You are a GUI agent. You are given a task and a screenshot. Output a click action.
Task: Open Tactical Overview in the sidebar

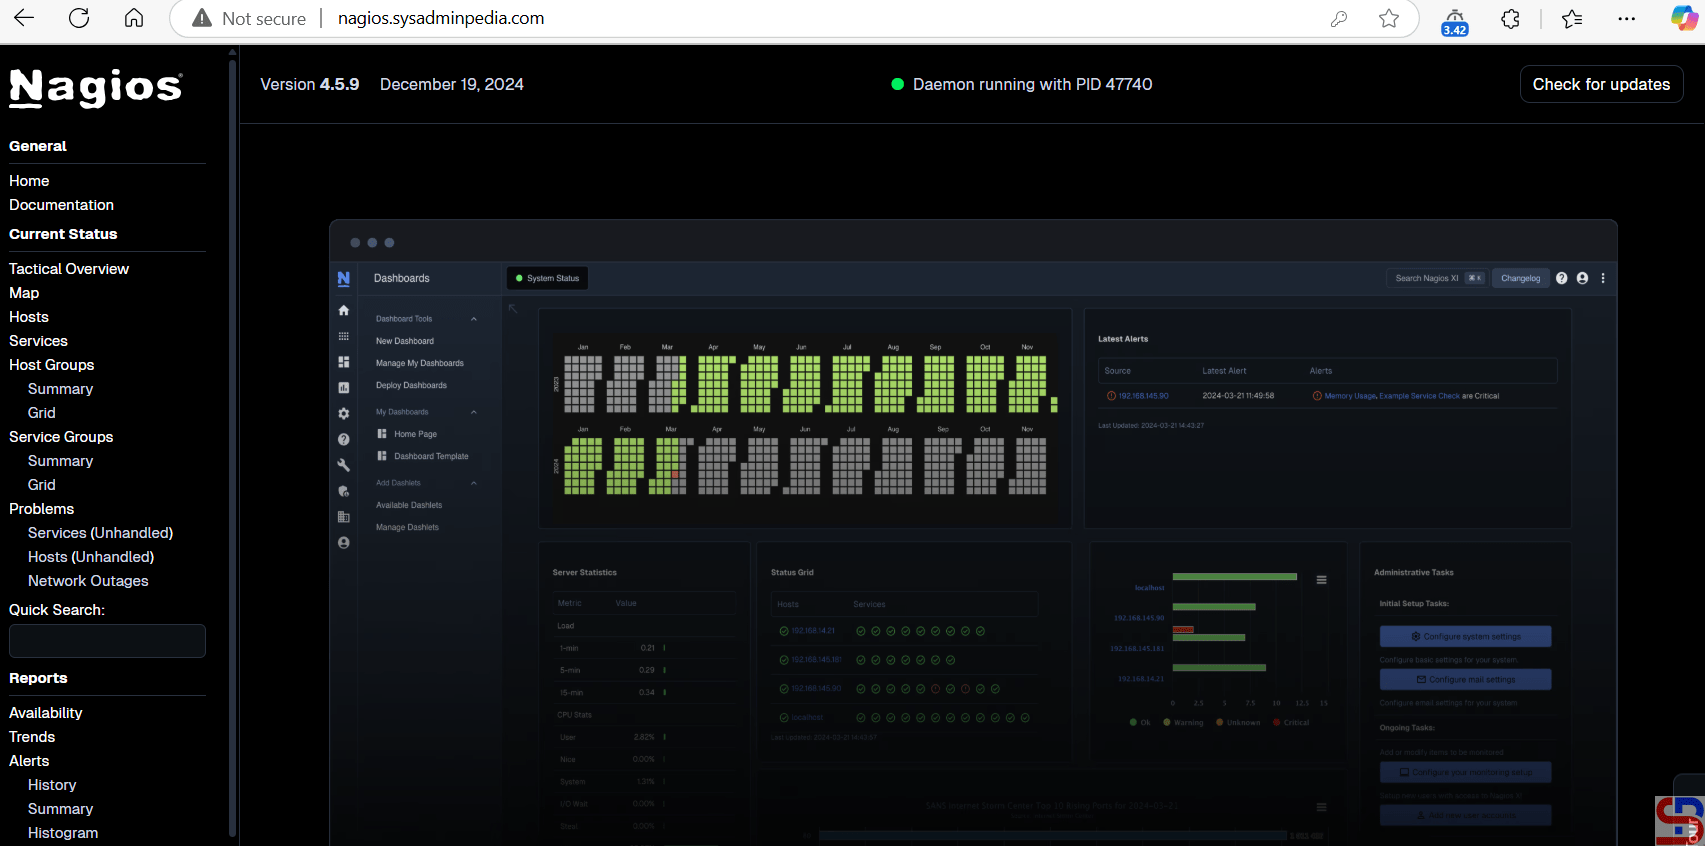pos(69,269)
